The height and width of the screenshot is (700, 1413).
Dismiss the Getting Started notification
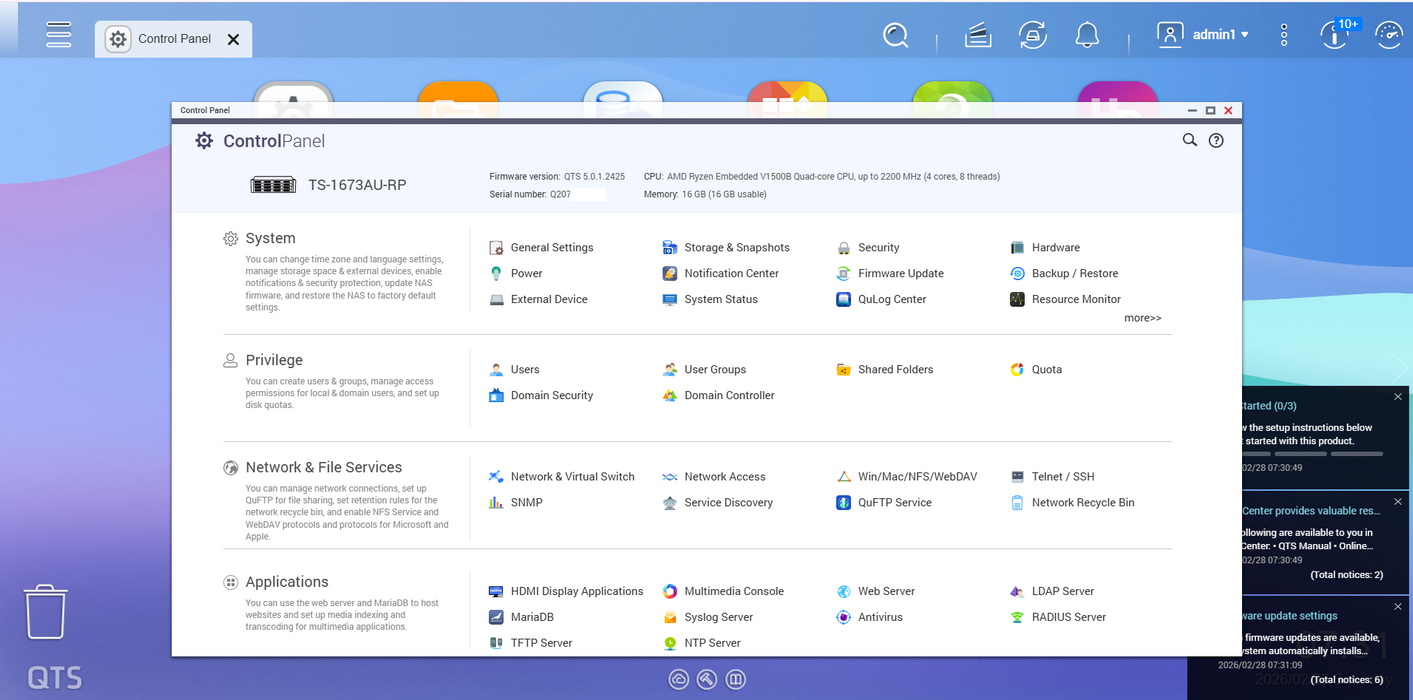tap(1397, 397)
